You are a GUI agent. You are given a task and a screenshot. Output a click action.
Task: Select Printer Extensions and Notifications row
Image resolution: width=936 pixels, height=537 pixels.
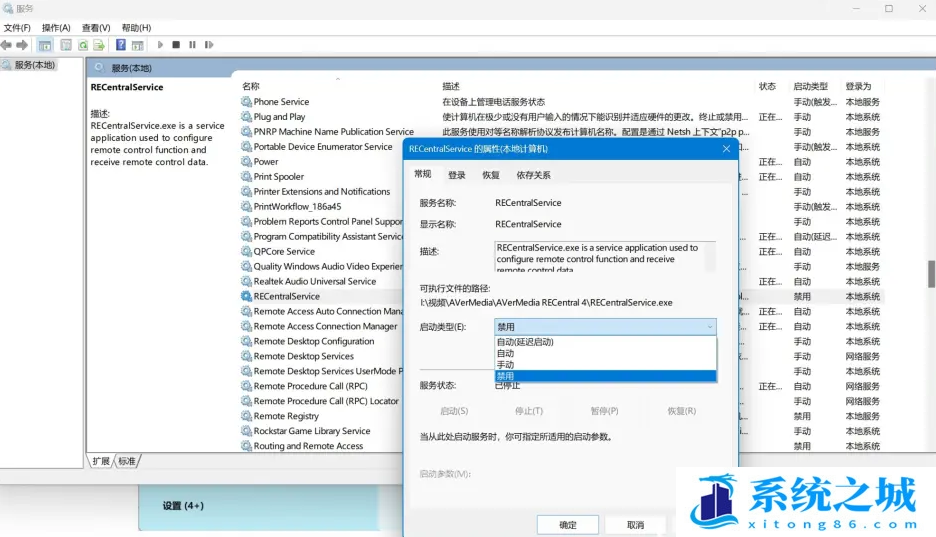(322, 191)
